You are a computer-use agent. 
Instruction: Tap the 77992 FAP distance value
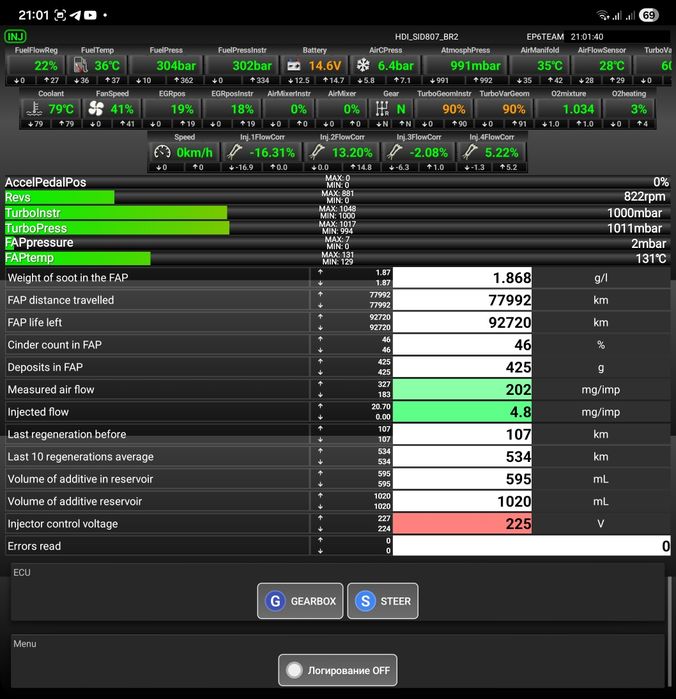tap(462, 300)
